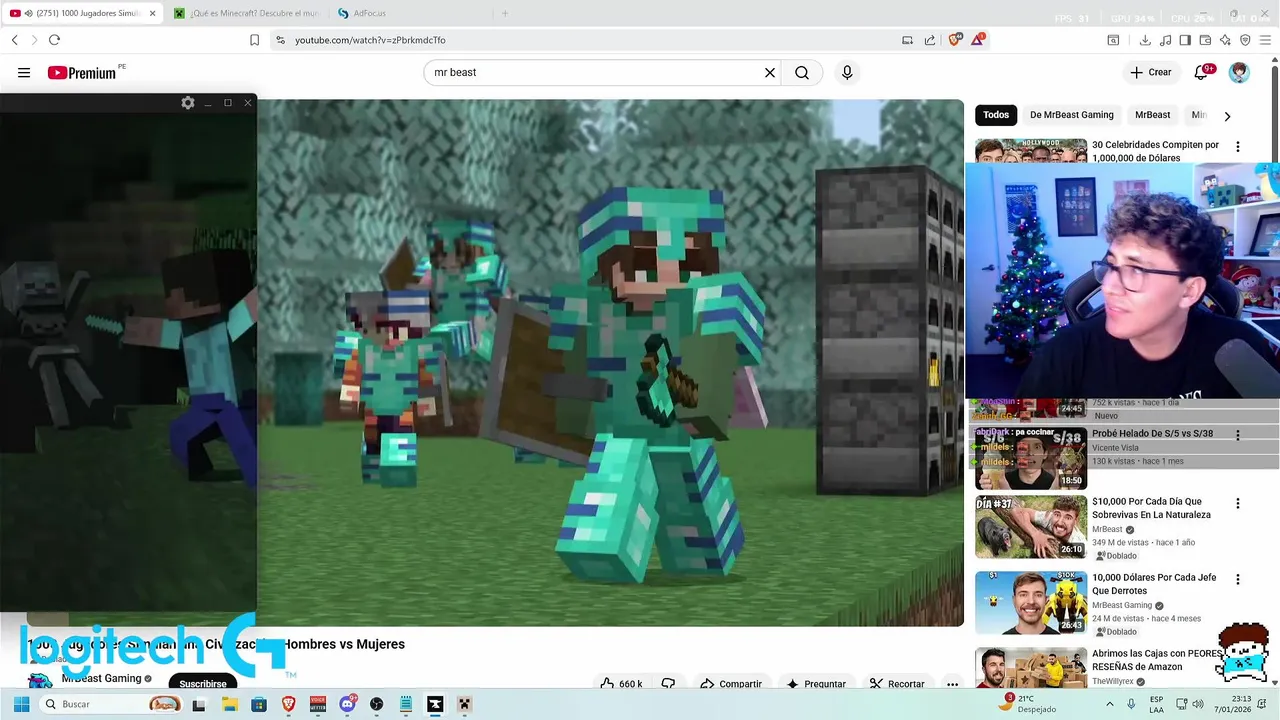Go back to previous page
Image resolution: width=1280 pixels, height=720 pixels.
(x=14, y=40)
